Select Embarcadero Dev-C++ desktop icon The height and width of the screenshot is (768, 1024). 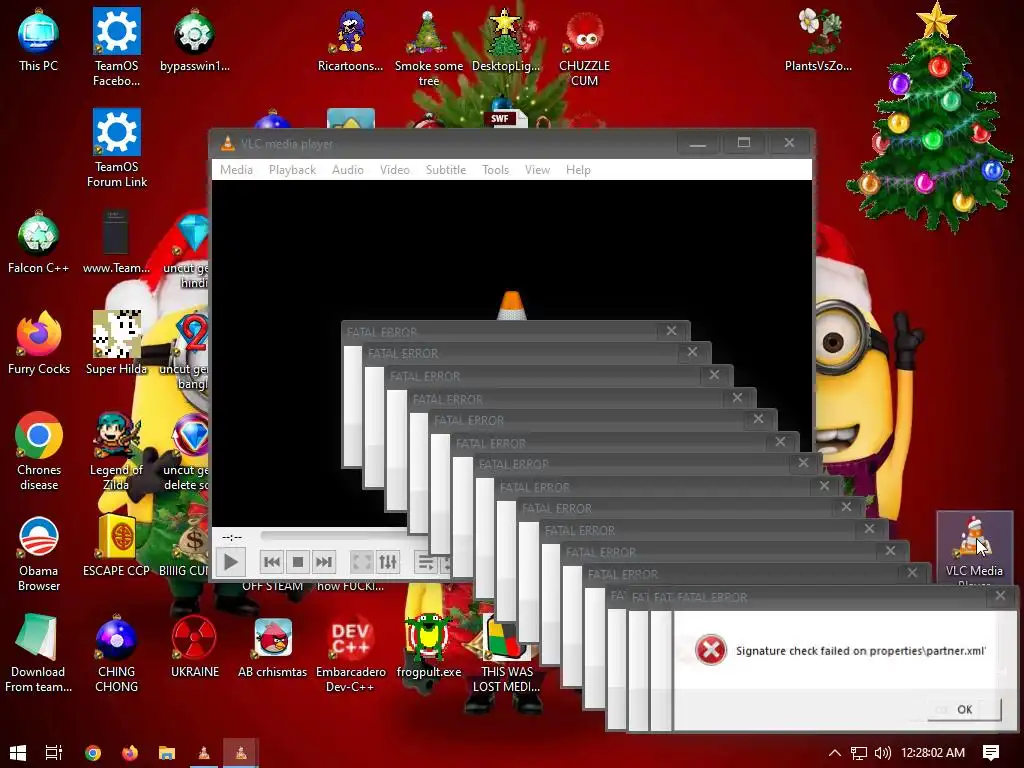pos(350,653)
